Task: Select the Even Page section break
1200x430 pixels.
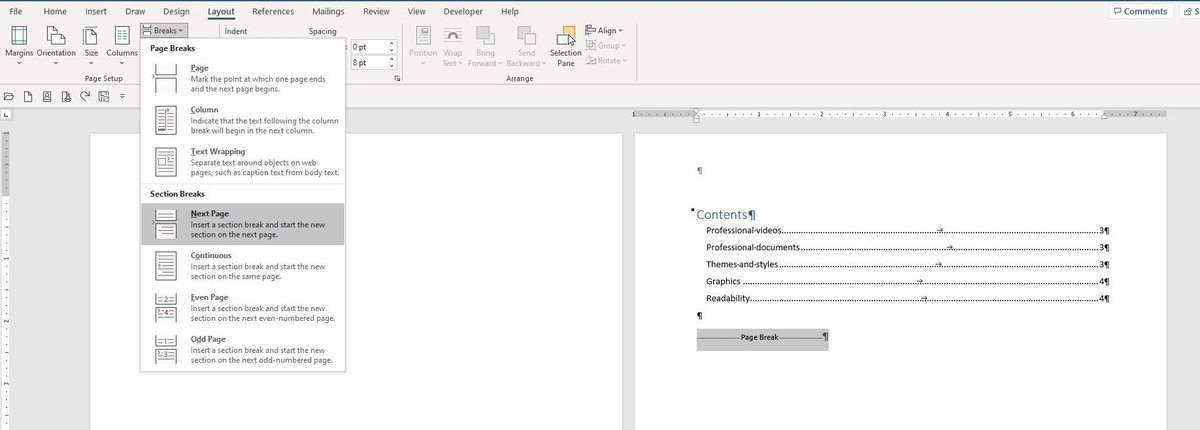Action: 243,308
